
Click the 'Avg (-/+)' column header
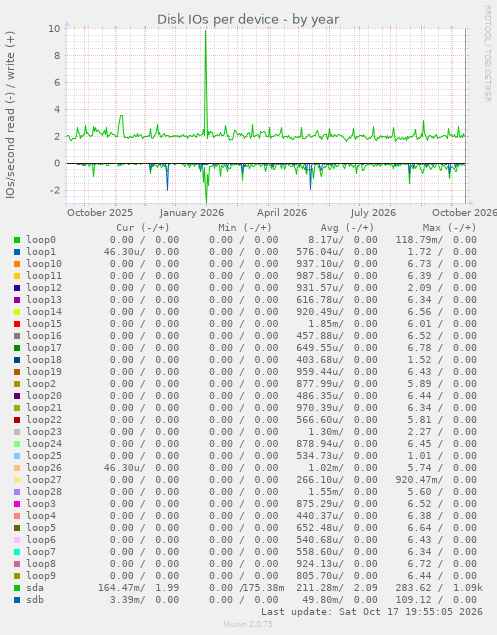point(347,228)
